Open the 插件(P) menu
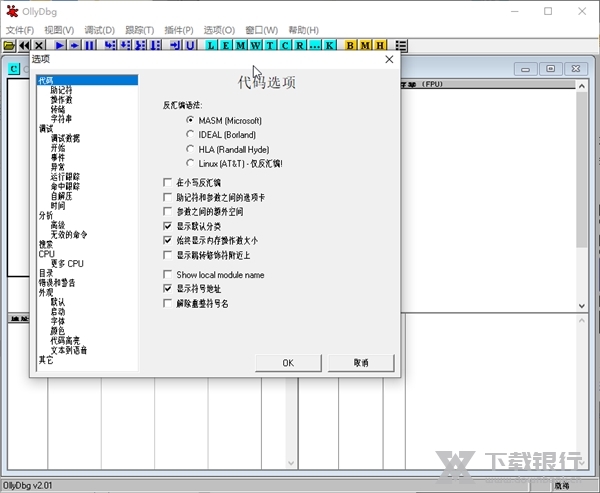This screenshot has width=600, height=493. pyautogui.click(x=179, y=30)
